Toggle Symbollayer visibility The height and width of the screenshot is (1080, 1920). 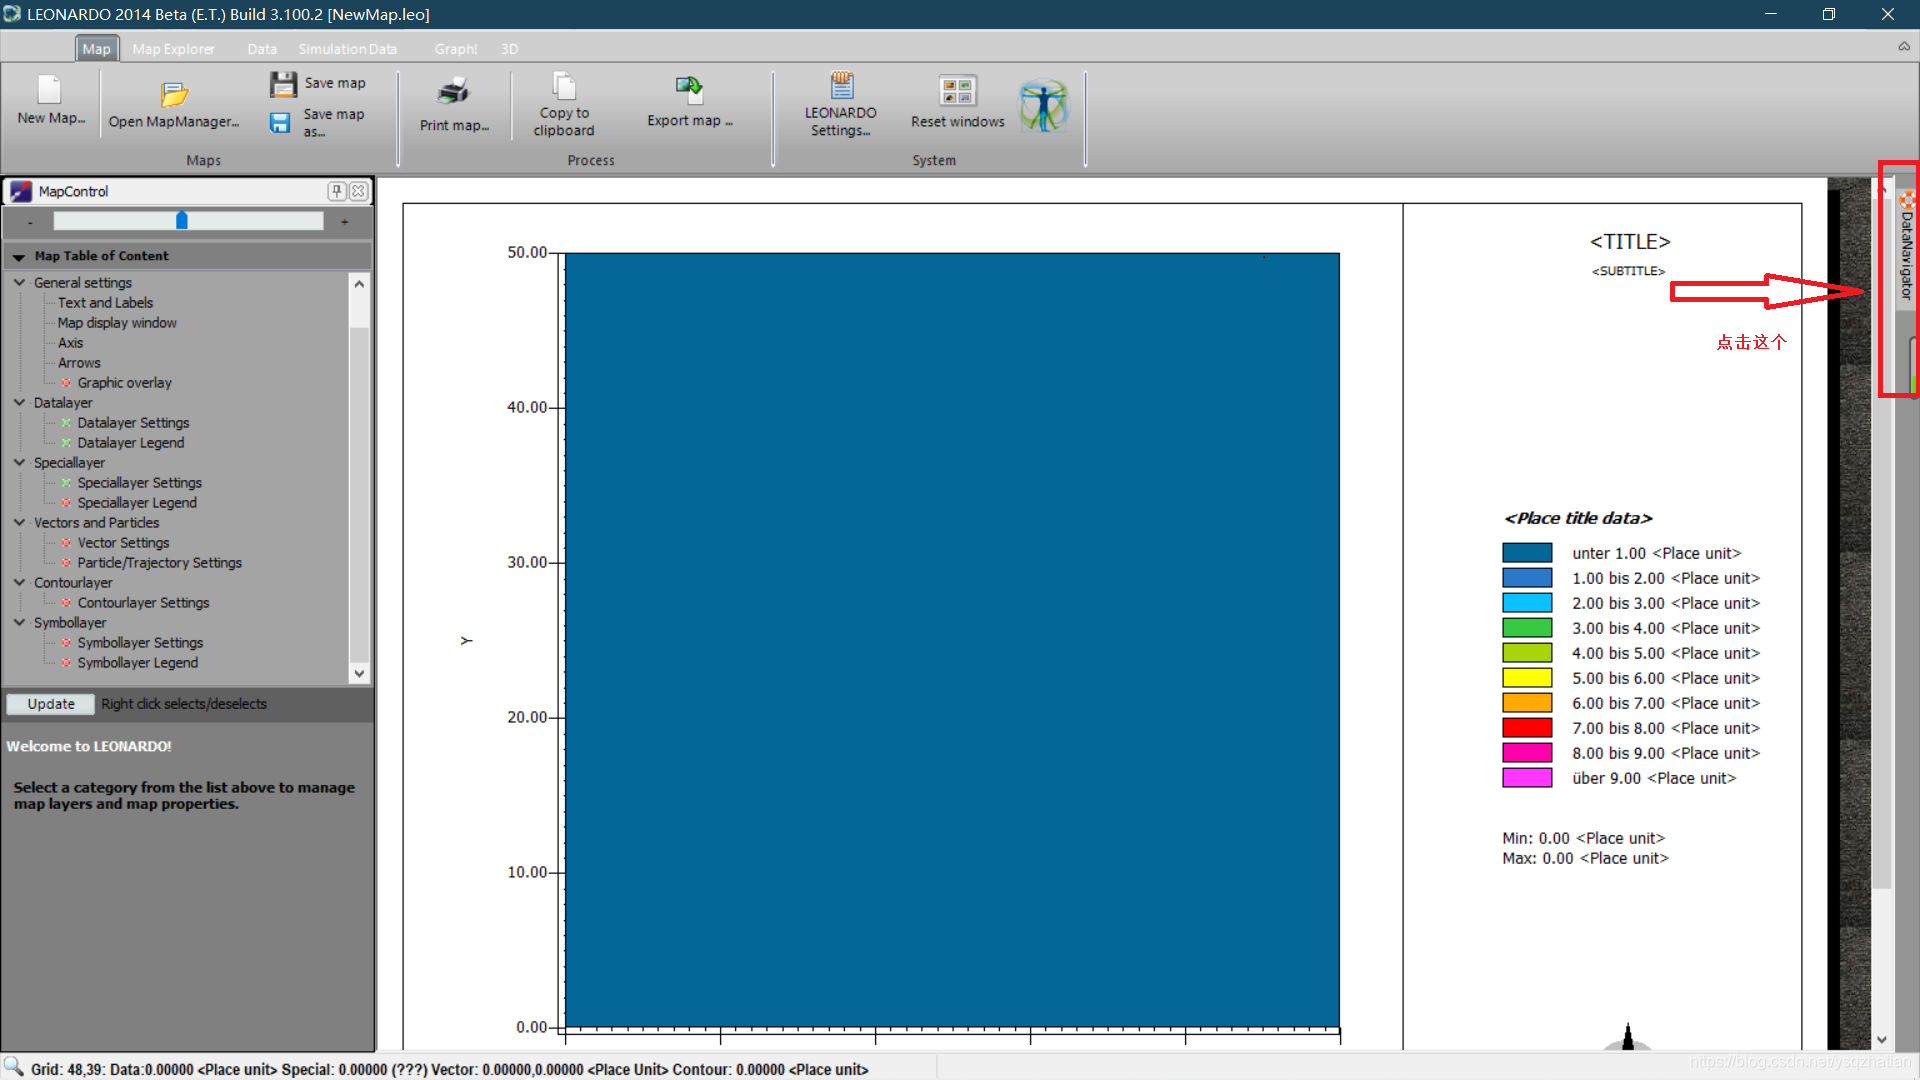point(18,621)
